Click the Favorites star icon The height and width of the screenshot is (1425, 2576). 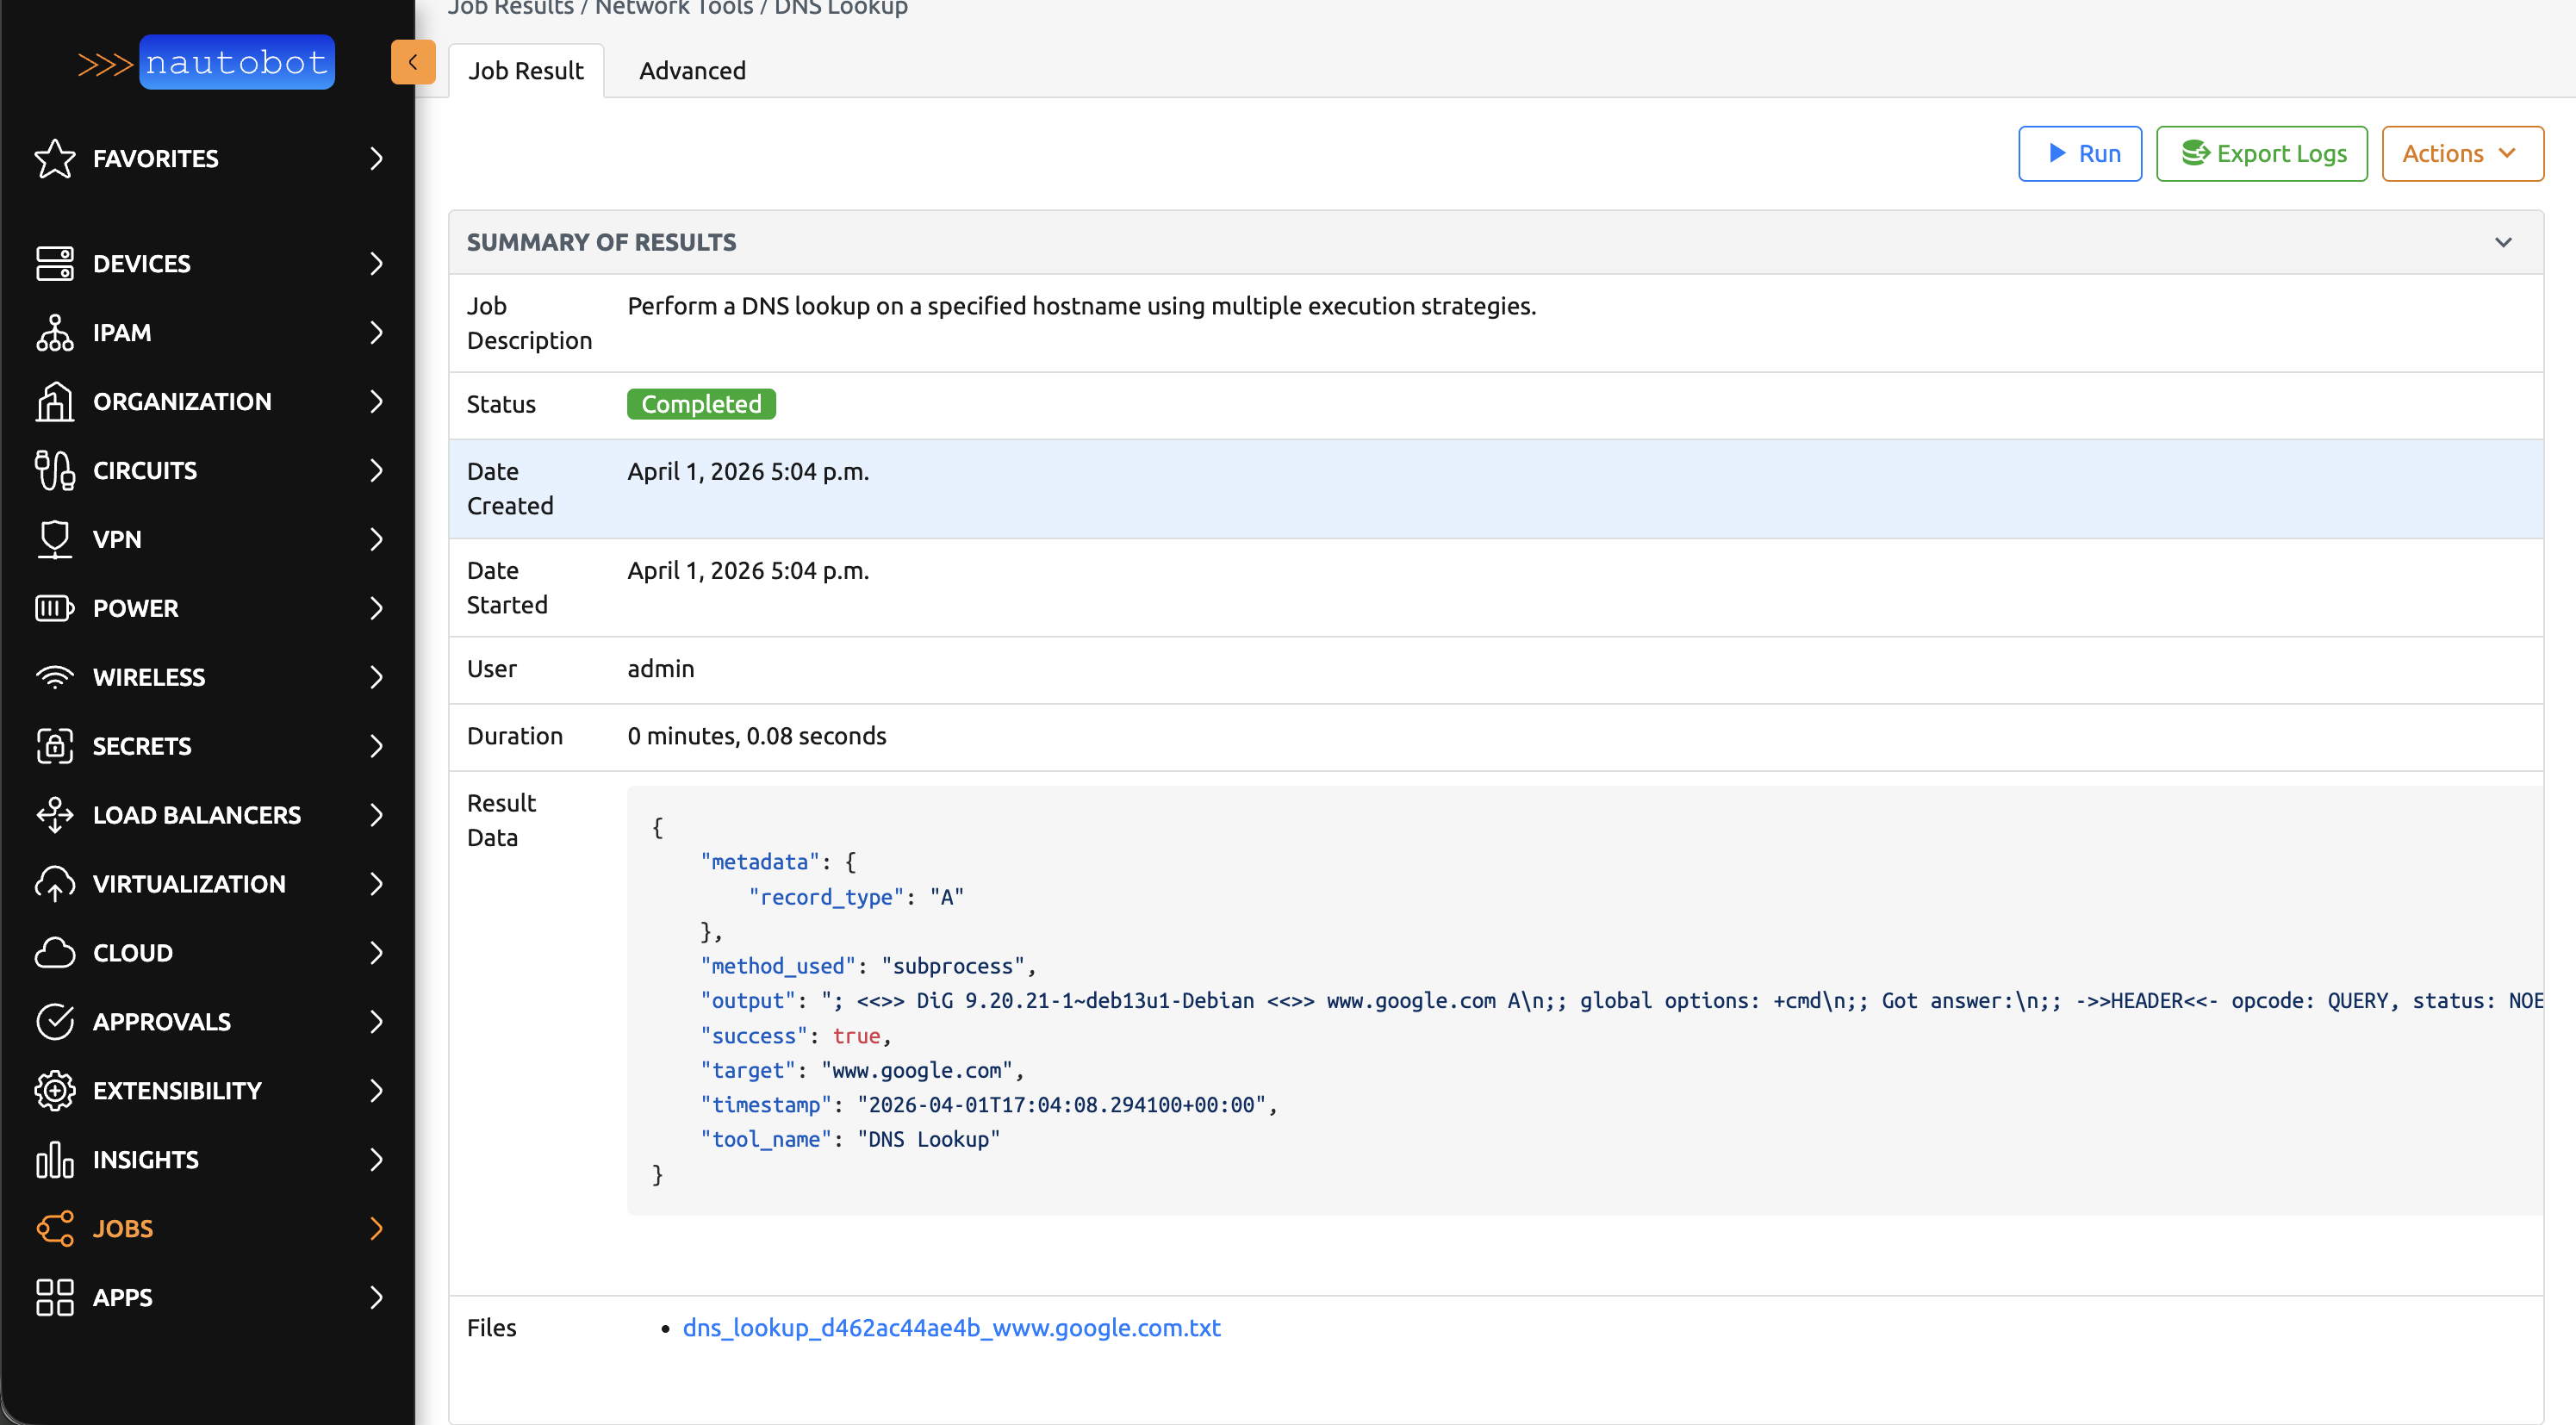point(54,159)
